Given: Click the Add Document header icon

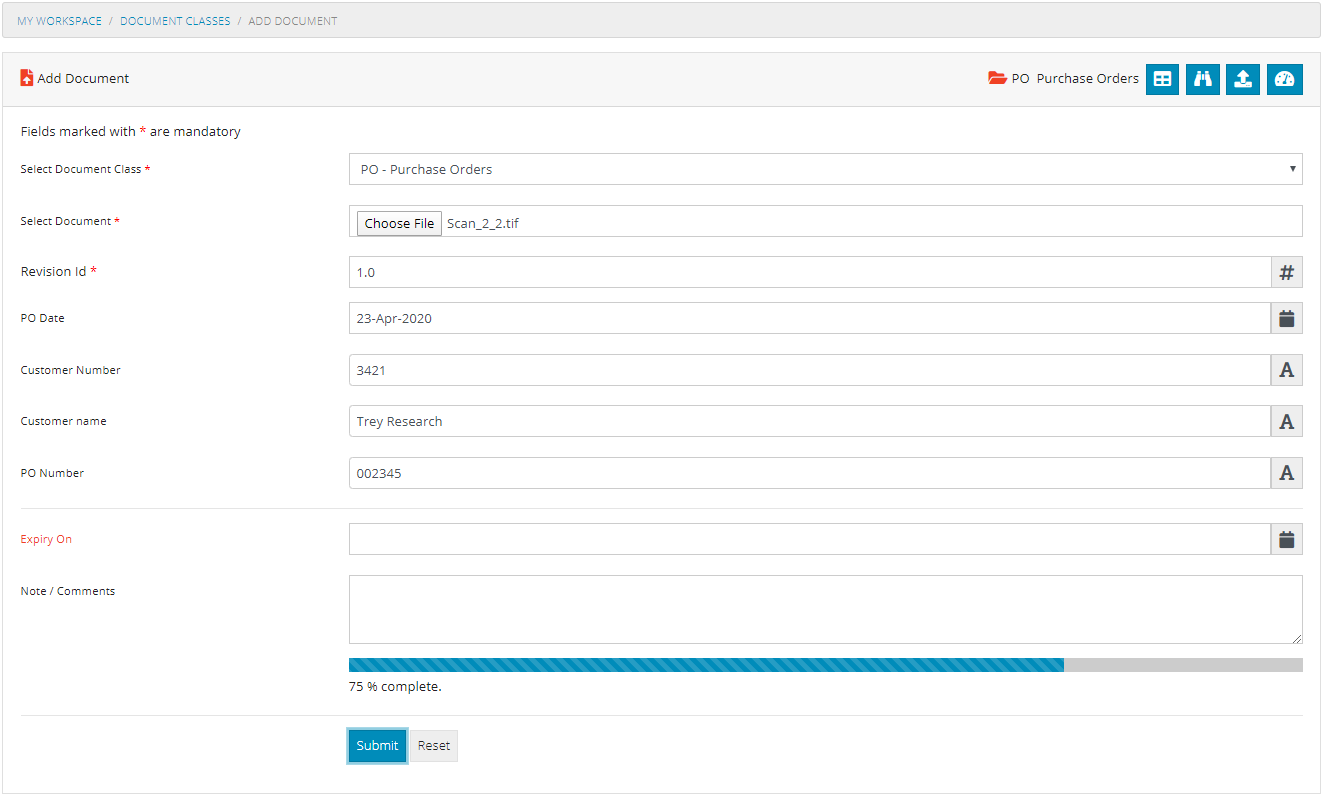Looking at the screenshot, I should coord(24,77).
